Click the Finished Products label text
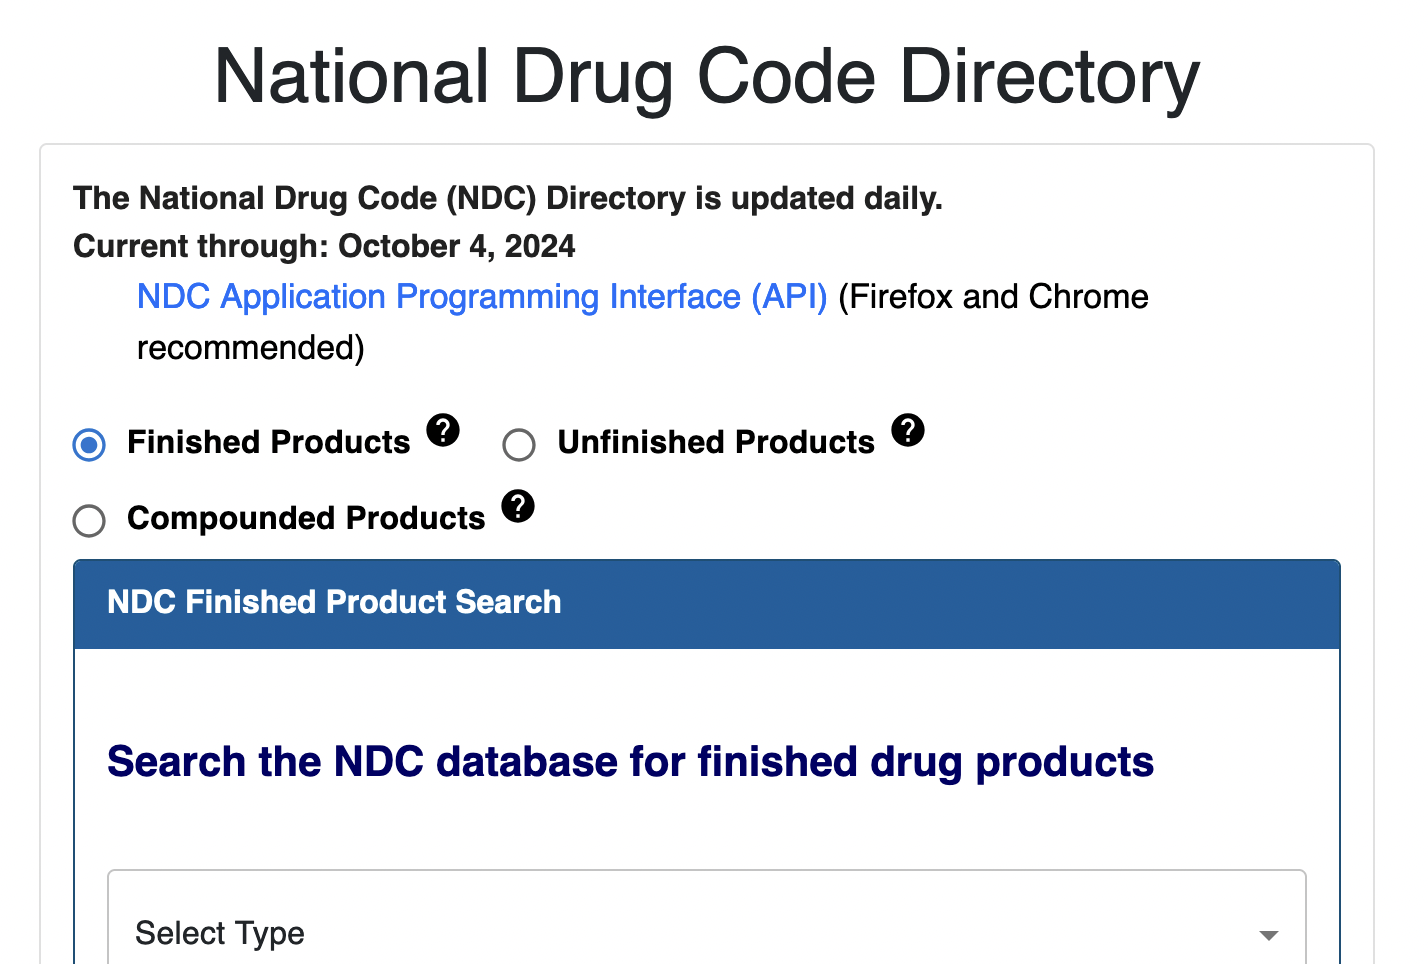This screenshot has width=1428, height=964. point(268,442)
